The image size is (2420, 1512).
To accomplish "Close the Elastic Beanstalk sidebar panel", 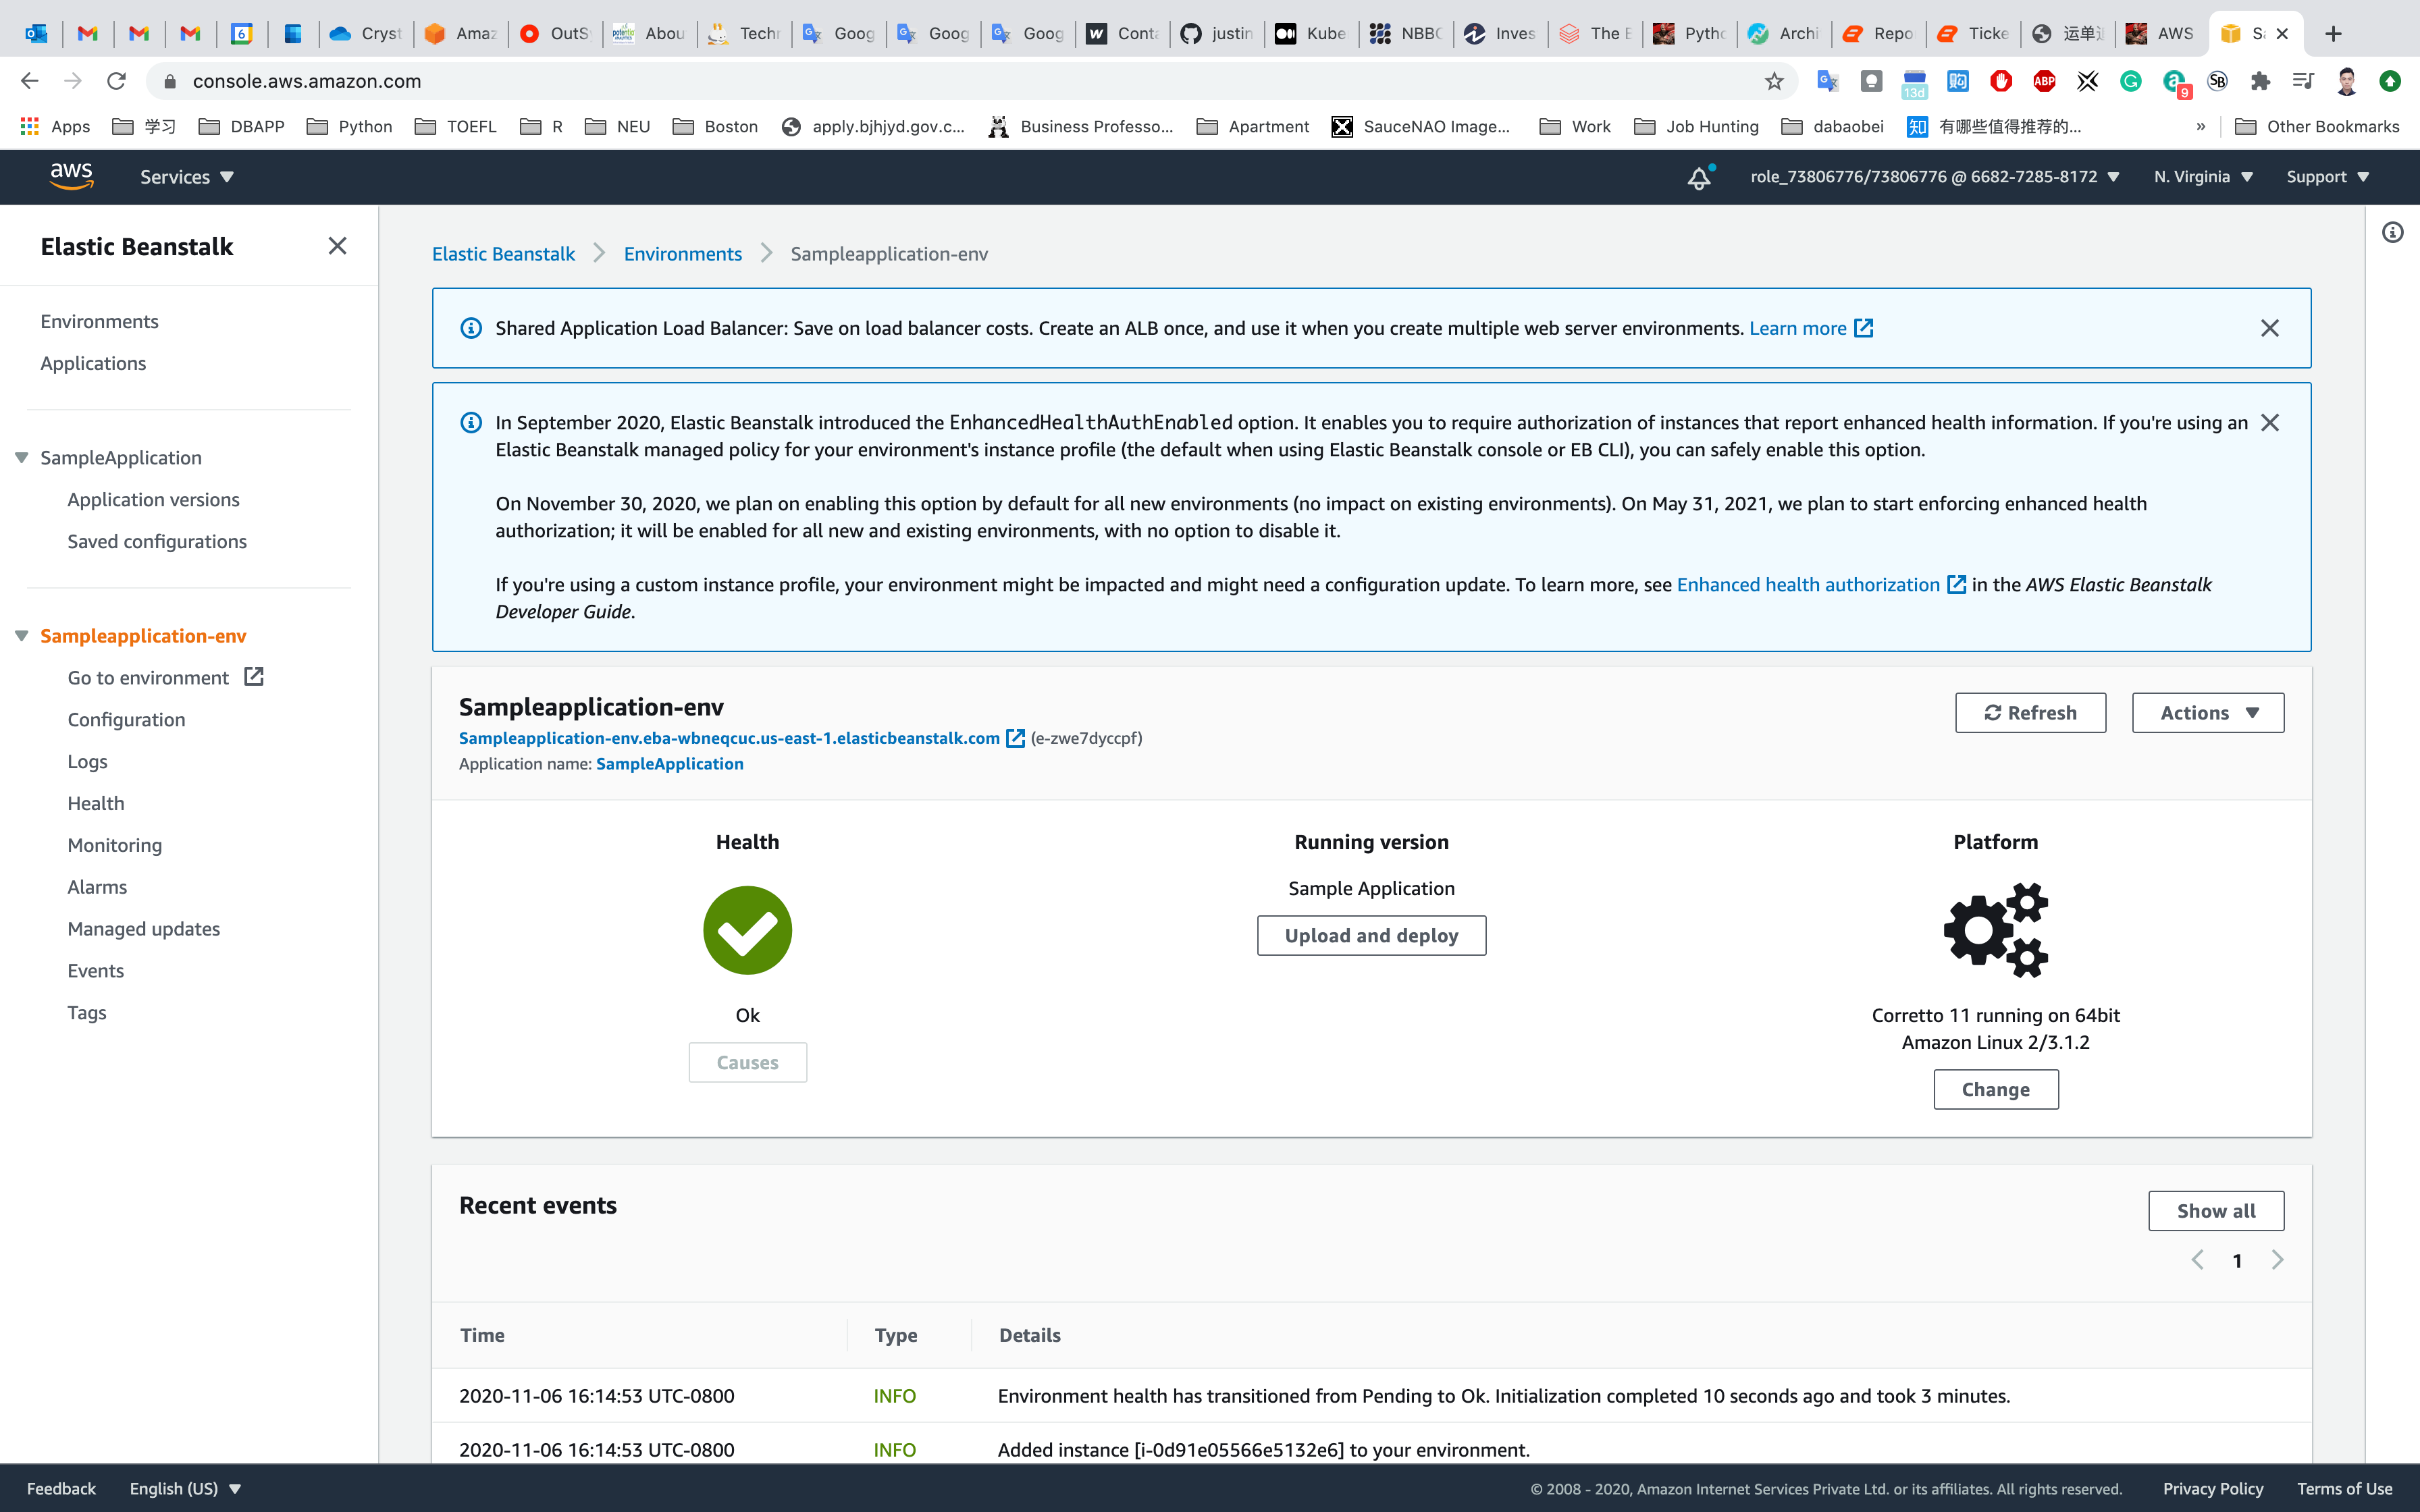I will pos(337,246).
